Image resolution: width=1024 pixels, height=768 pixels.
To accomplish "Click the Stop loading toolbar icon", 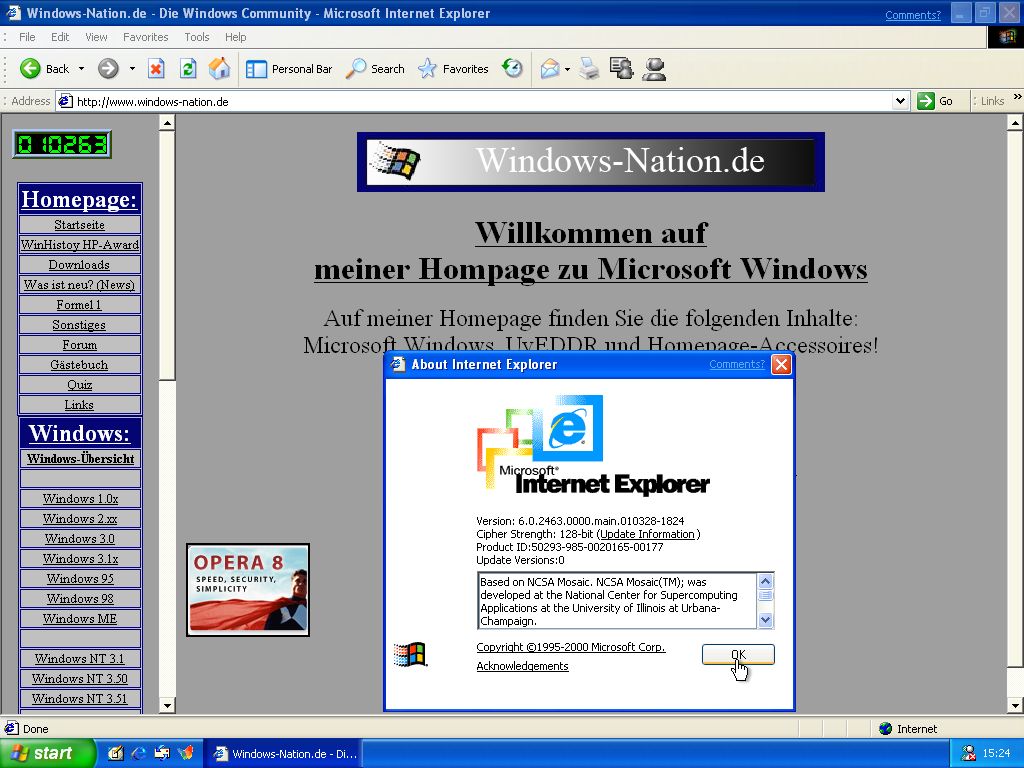I will (156, 69).
